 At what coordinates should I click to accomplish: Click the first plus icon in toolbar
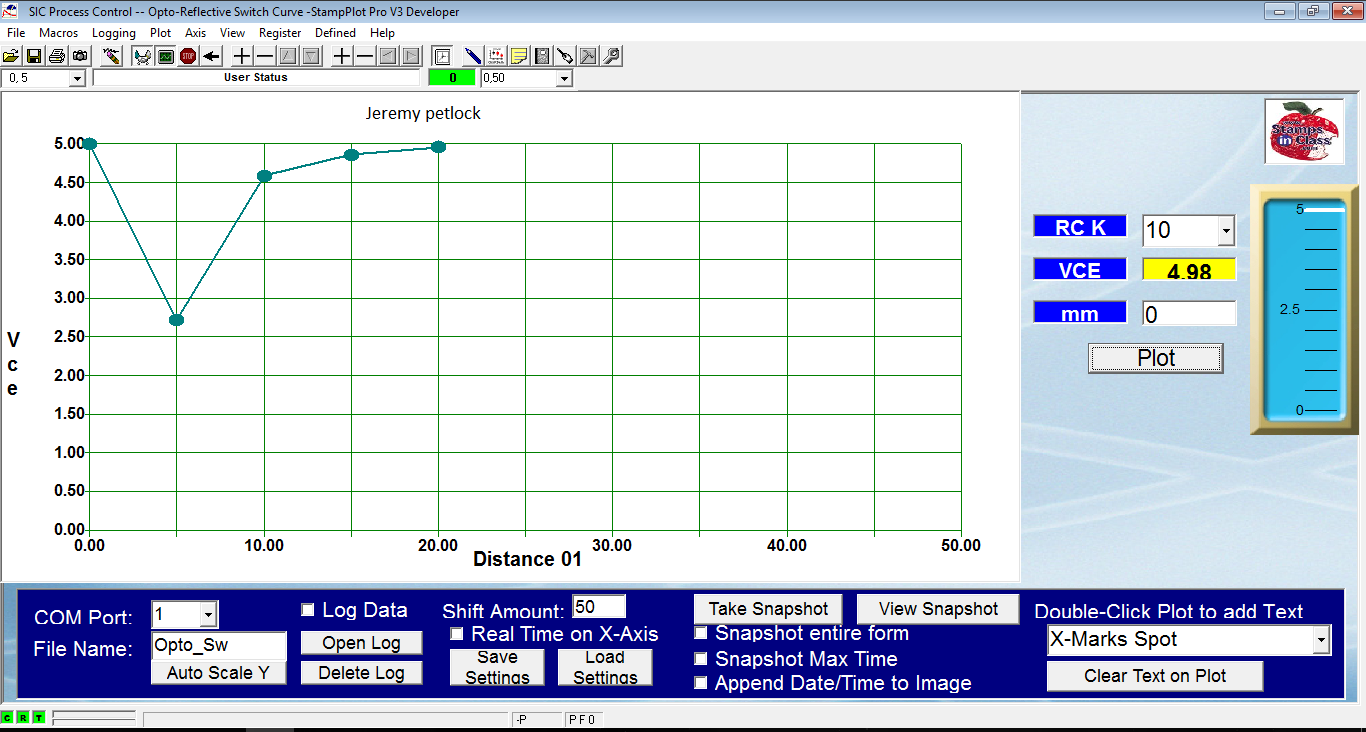pyautogui.click(x=242, y=56)
